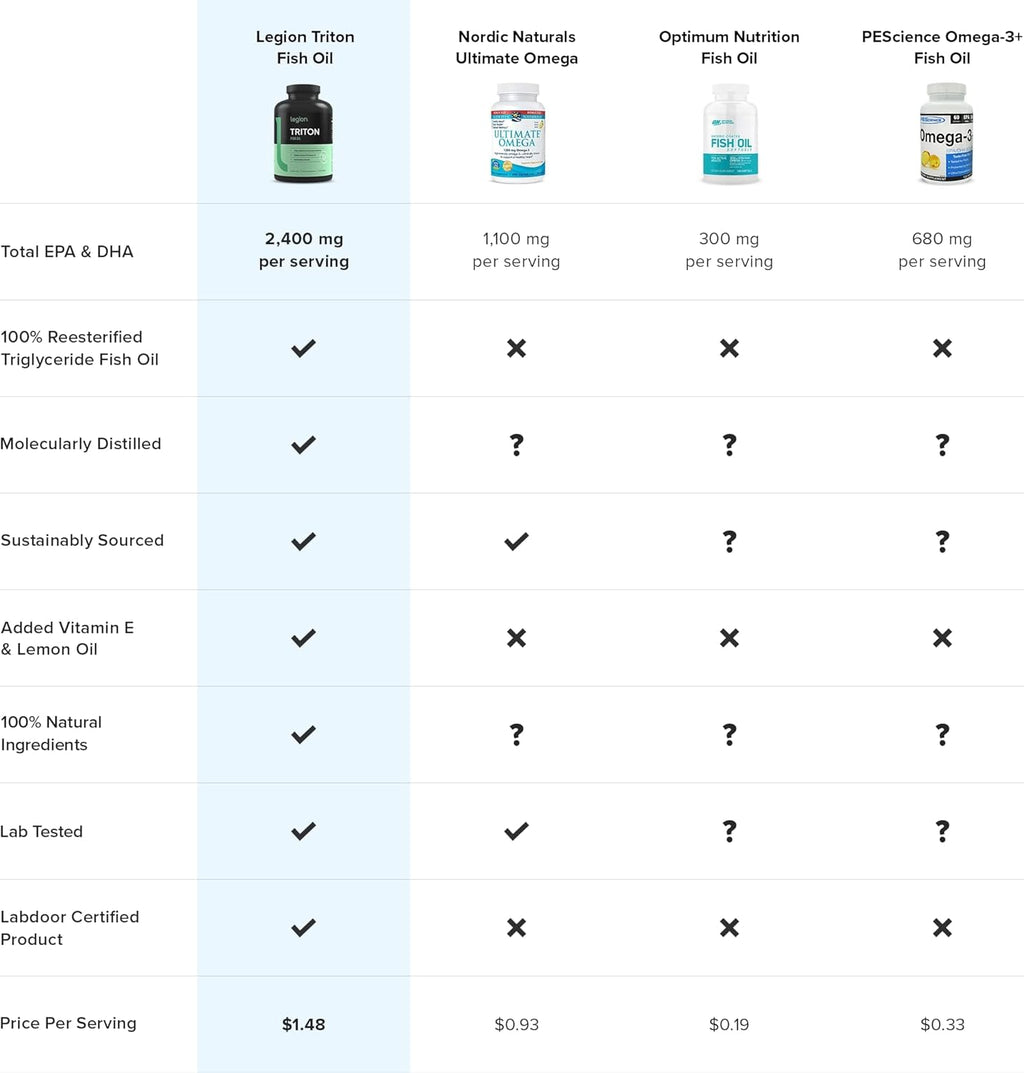Click Legion's Molecularly Distilled checkmark
This screenshot has height=1073, width=1024.
click(303, 445)
